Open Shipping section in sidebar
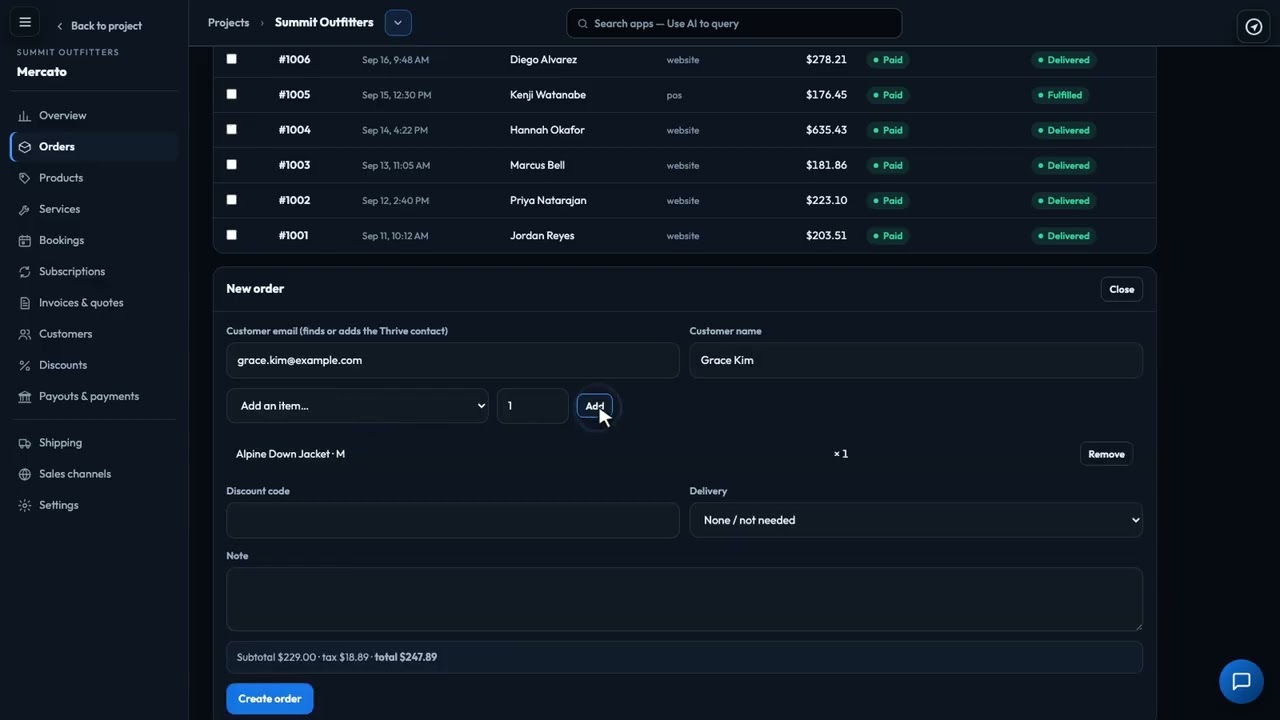Screen dimensions: 1280x720 [95, 443]
